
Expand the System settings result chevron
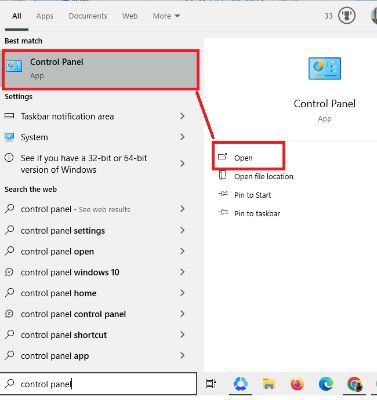(182, 137)
